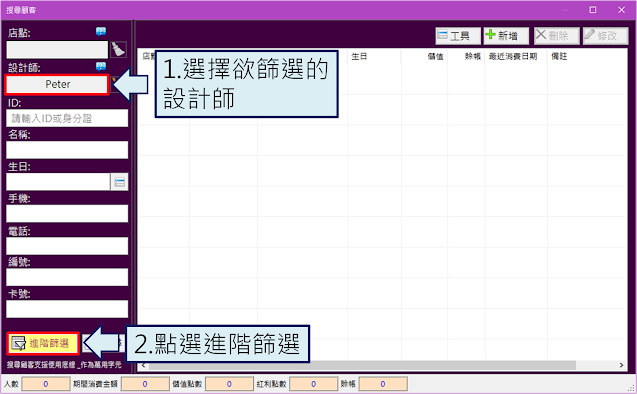The height and width of the screenshot is (394, 637).
Task: Click the horizontal scrollbar right arrow
Action: (621, 365)
